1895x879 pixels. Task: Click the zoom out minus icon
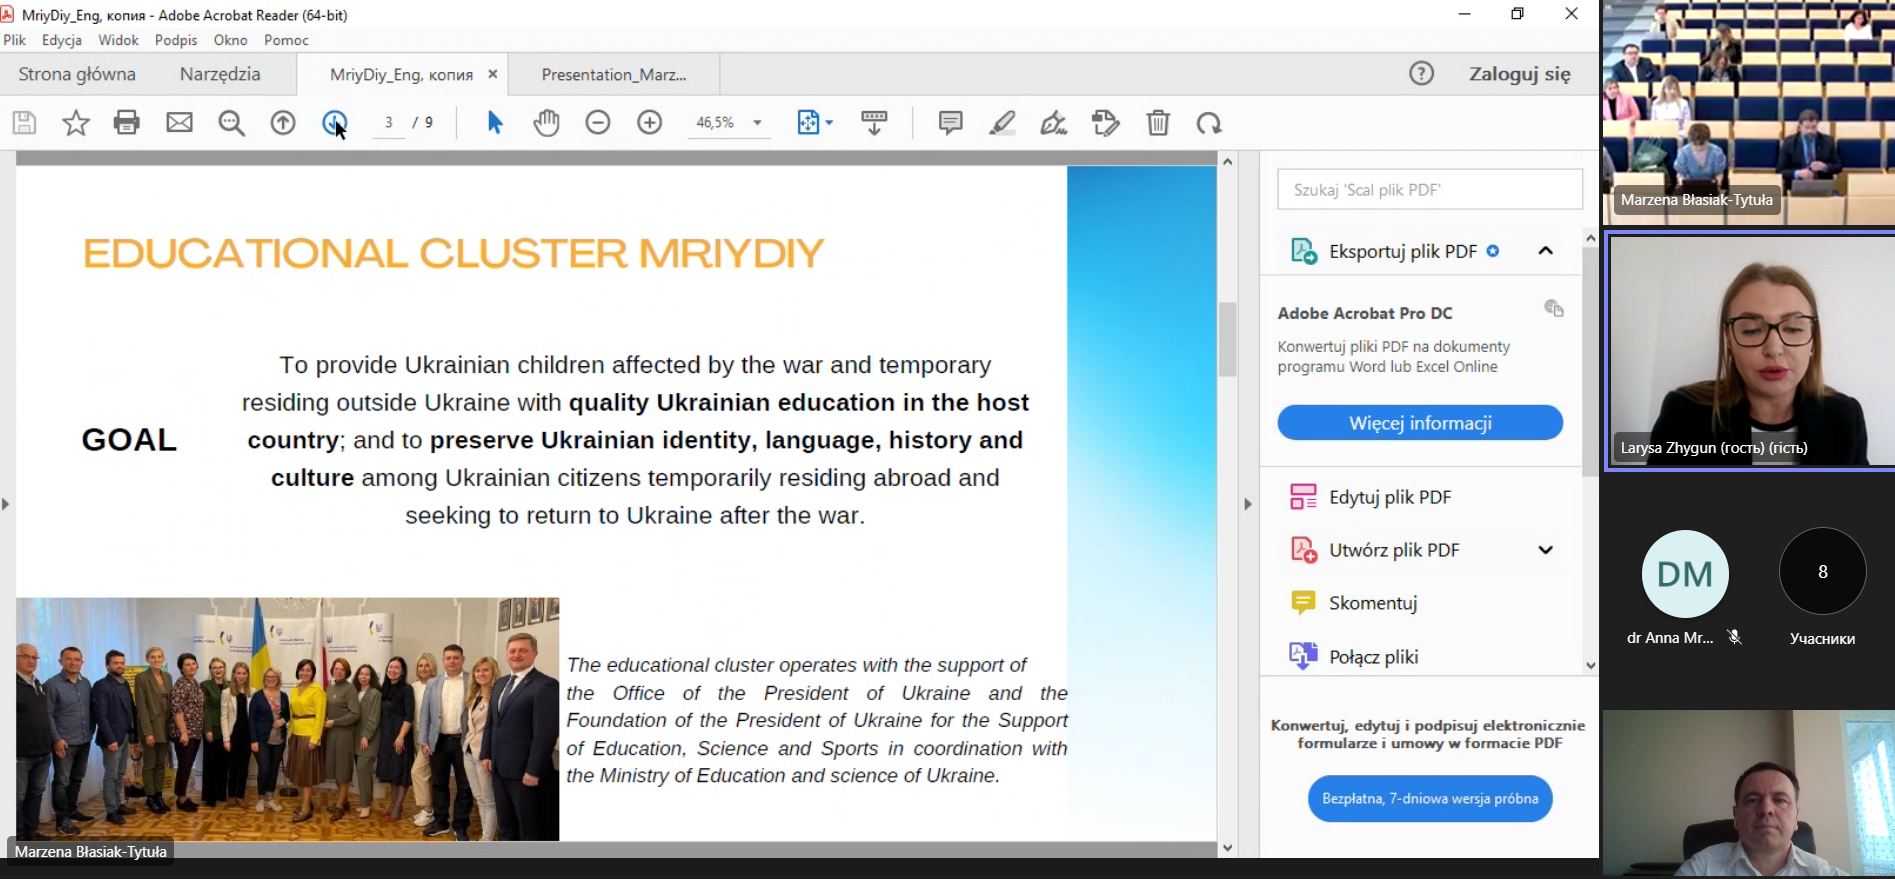click(x=598, y=123)
